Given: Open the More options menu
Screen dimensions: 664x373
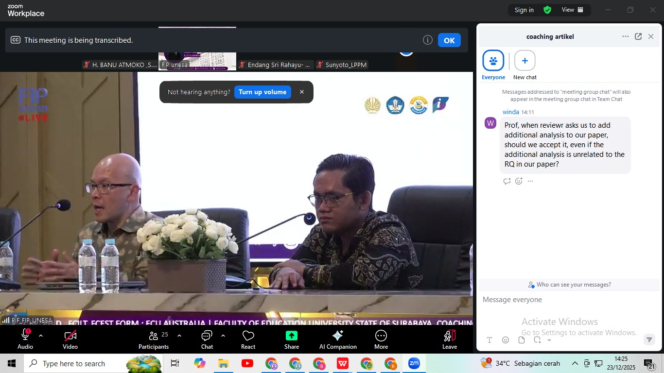Looking at the screenshot, I should point(381,339).
